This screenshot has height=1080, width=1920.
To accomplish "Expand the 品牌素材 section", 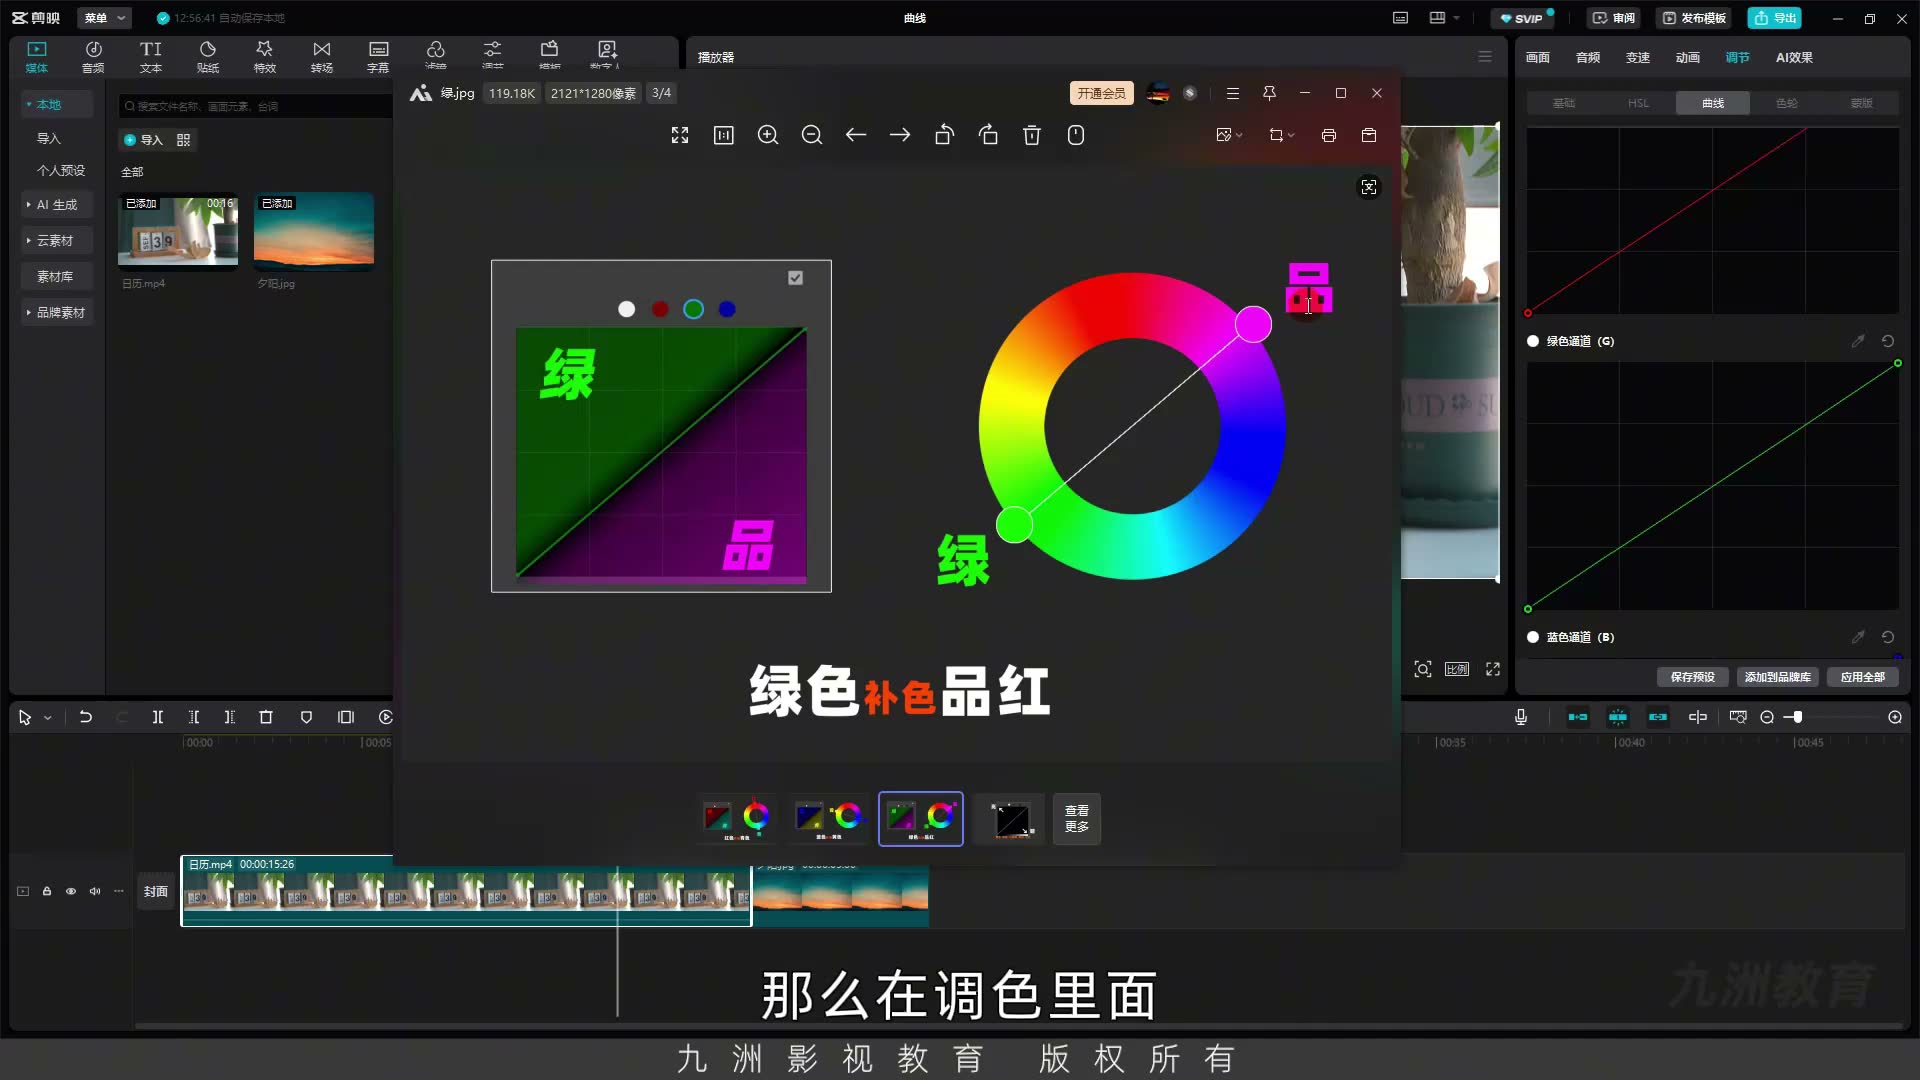I will pos(58,313).
